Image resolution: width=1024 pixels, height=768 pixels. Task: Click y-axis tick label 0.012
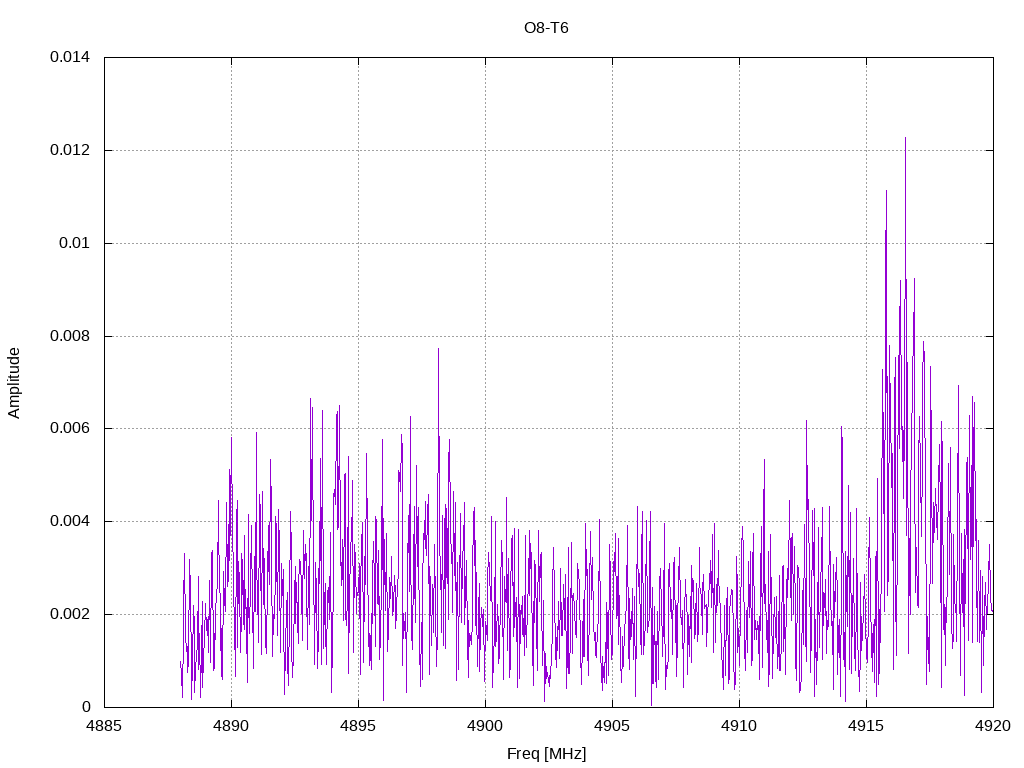(70, 150)
